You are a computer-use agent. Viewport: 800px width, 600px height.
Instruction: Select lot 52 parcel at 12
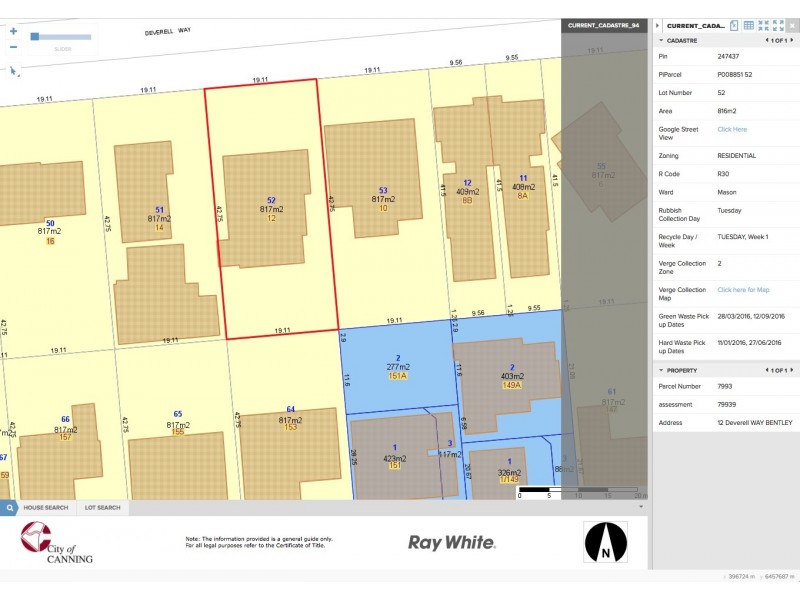(x=271, y=209)
